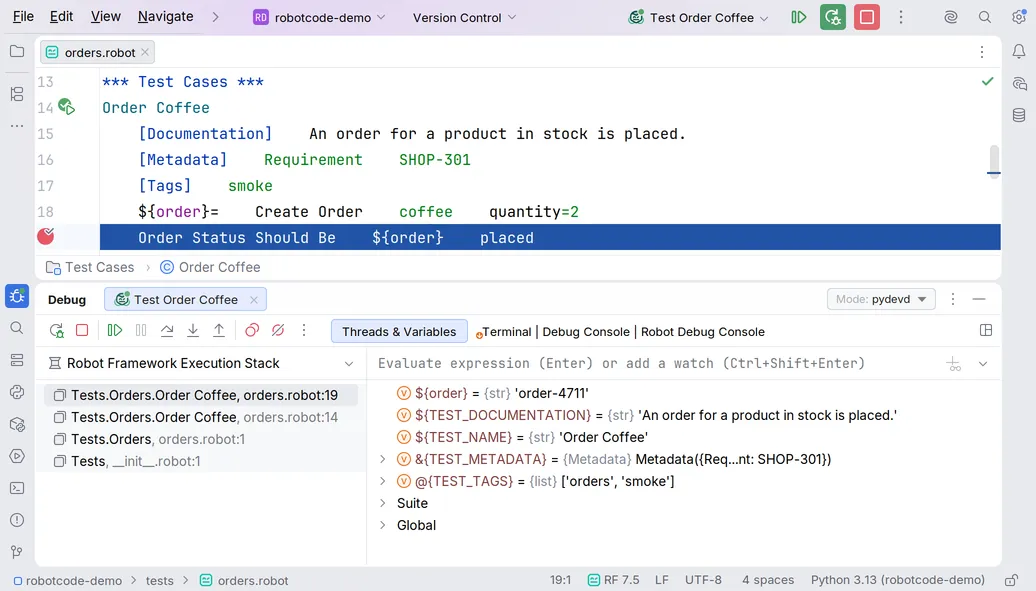1036x591 pixels.
Task: Stop the running Test Order Coffee session
Action: click(867, 17)
